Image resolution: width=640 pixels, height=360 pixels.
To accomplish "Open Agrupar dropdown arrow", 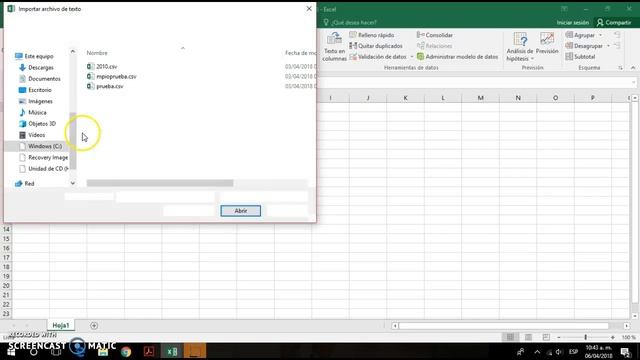I will [x=600, y=35].
